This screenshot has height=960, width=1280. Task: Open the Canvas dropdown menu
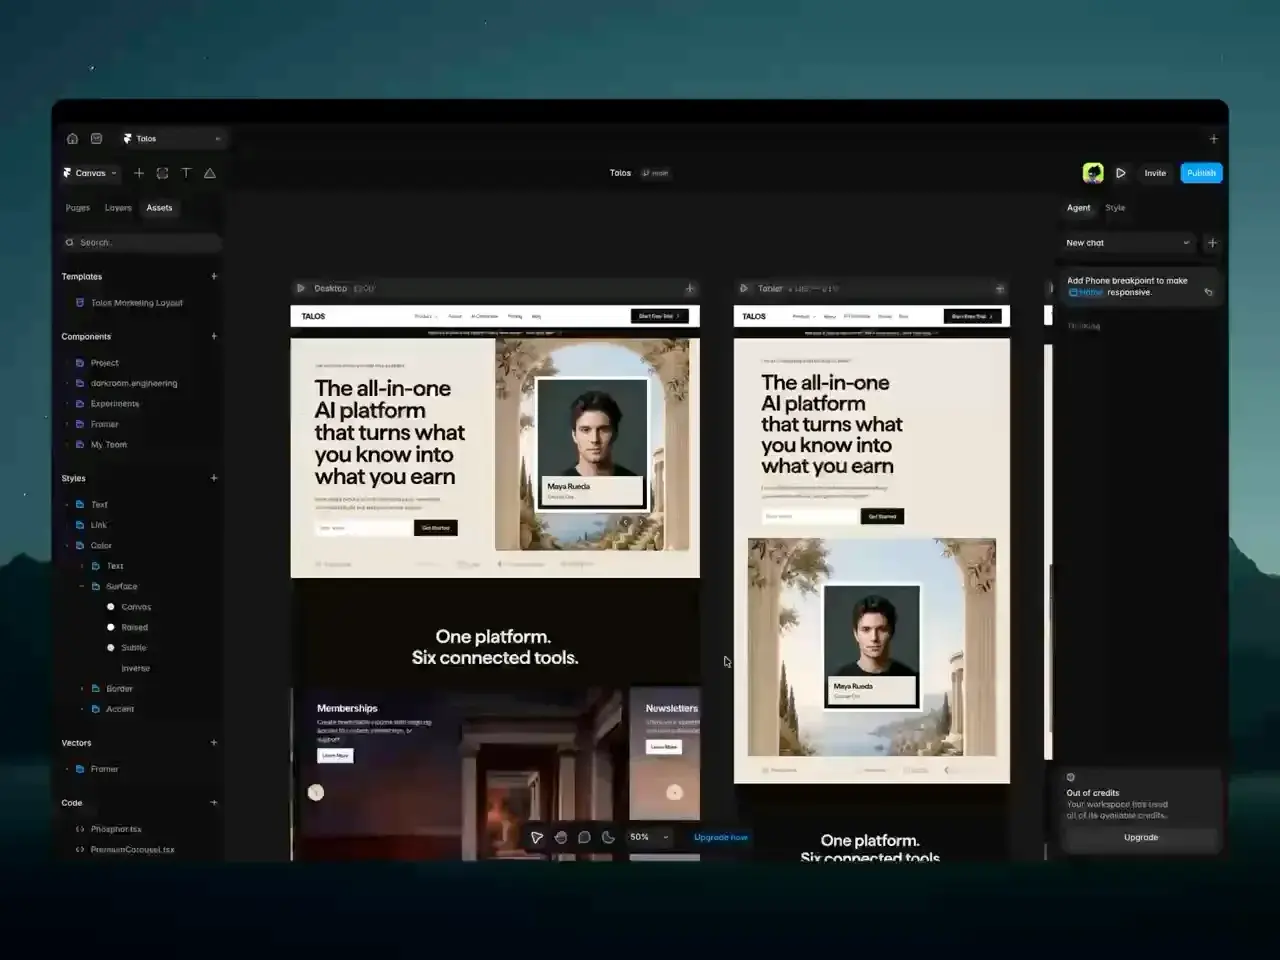tap(92, 173)
